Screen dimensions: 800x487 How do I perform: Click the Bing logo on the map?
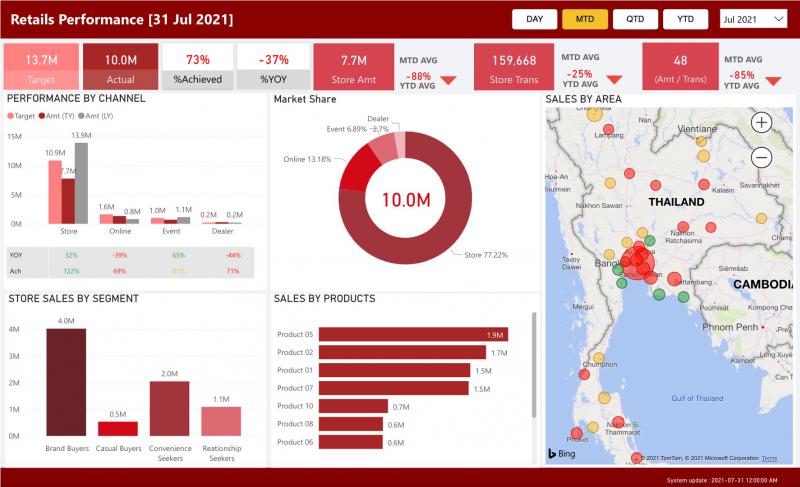(x=561, y=453)
